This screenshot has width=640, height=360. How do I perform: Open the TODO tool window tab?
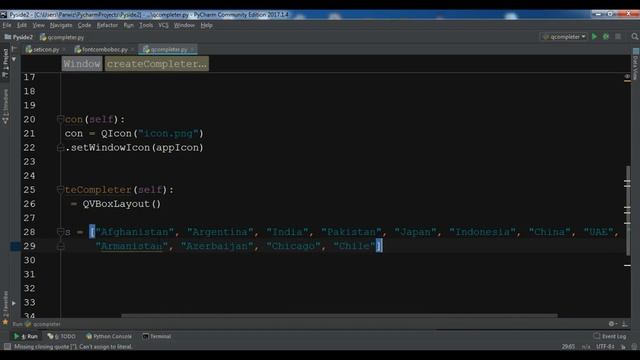click(62, 336)
